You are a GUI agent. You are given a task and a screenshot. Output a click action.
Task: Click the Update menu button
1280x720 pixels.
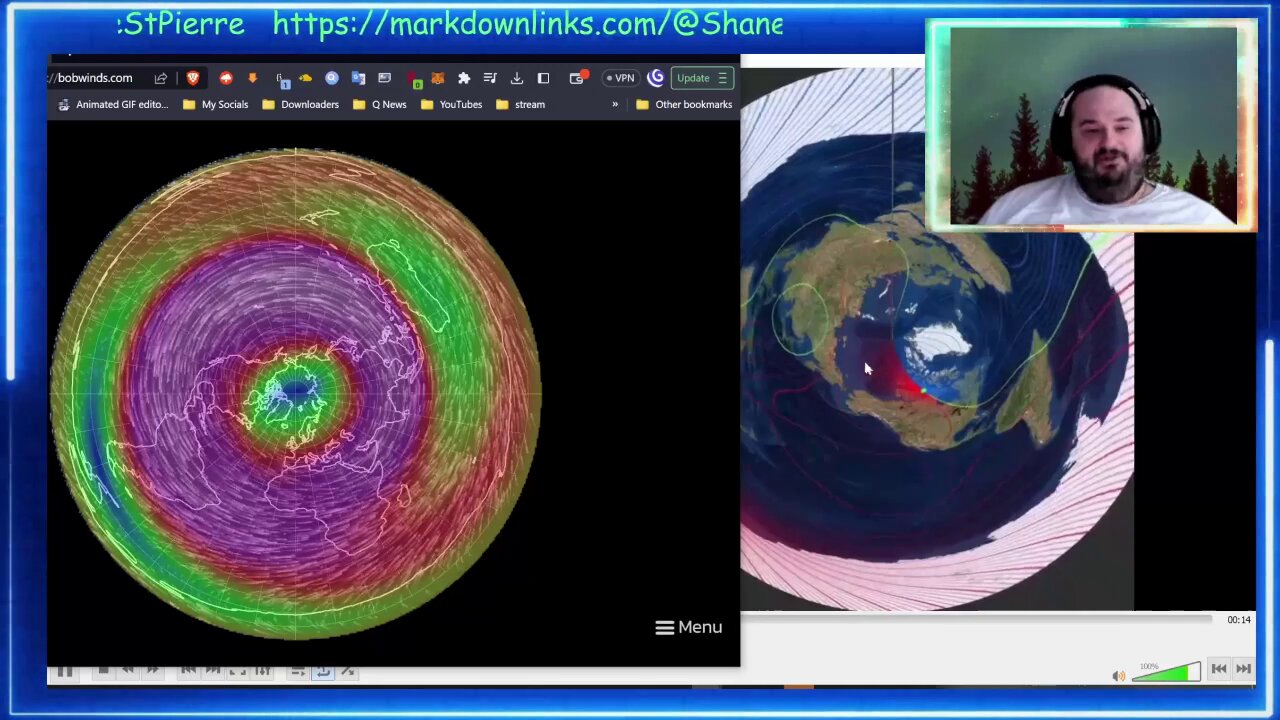702,78
